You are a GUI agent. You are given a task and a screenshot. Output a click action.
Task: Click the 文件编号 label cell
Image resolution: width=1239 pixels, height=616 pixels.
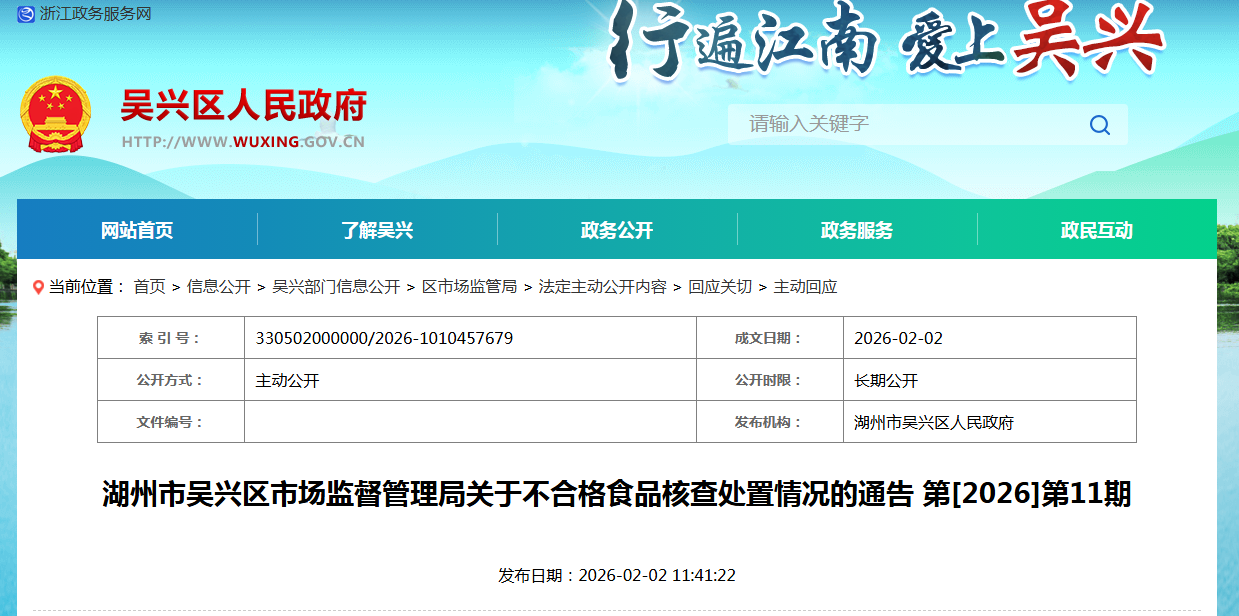click(x=171, y=422)
